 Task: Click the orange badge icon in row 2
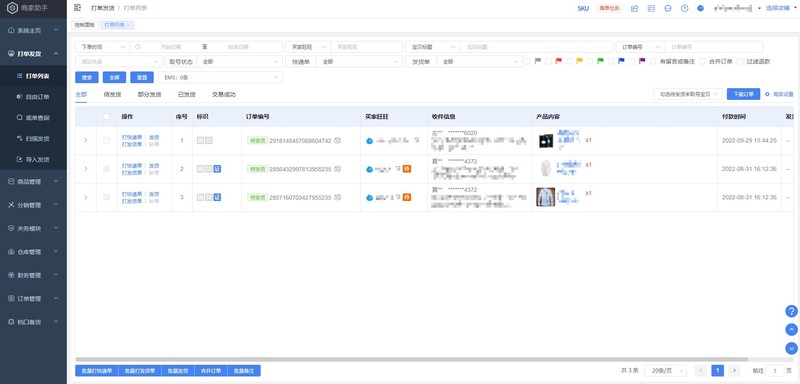point(407,169)
